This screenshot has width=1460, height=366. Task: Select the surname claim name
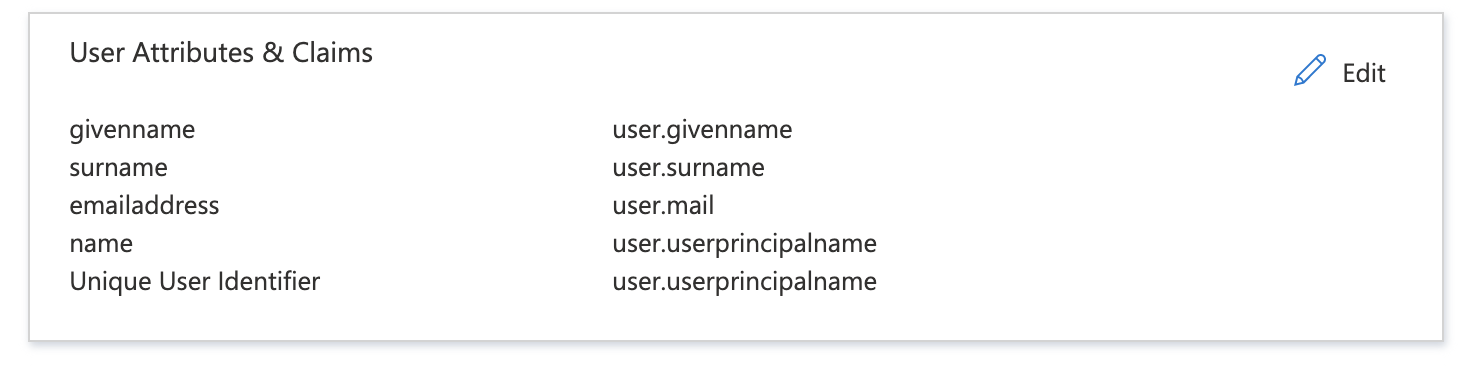(x=118, y=168)
